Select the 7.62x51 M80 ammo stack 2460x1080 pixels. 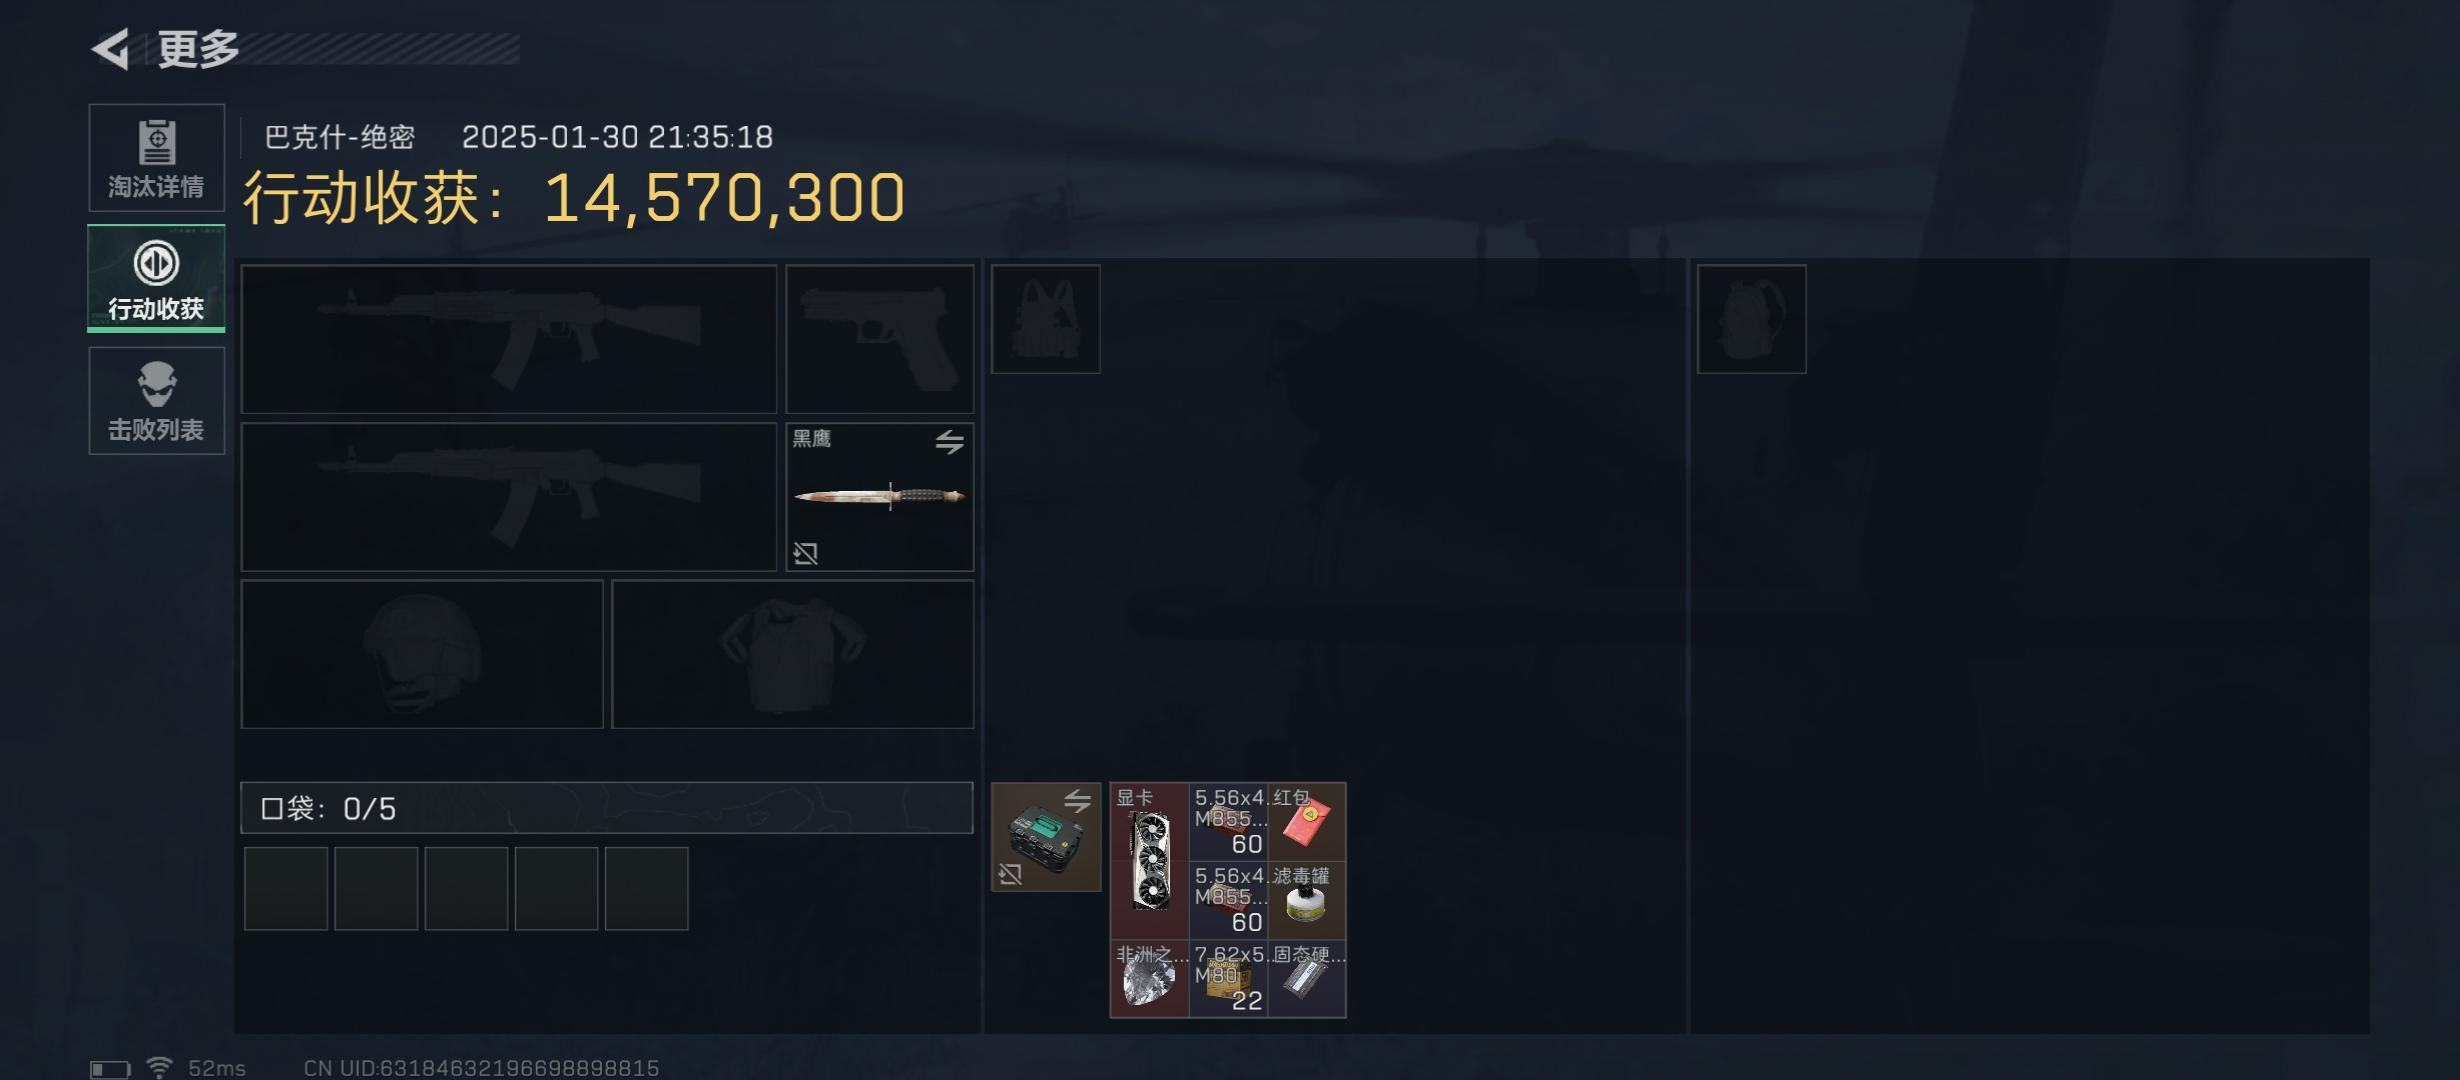click(1228, 979)
